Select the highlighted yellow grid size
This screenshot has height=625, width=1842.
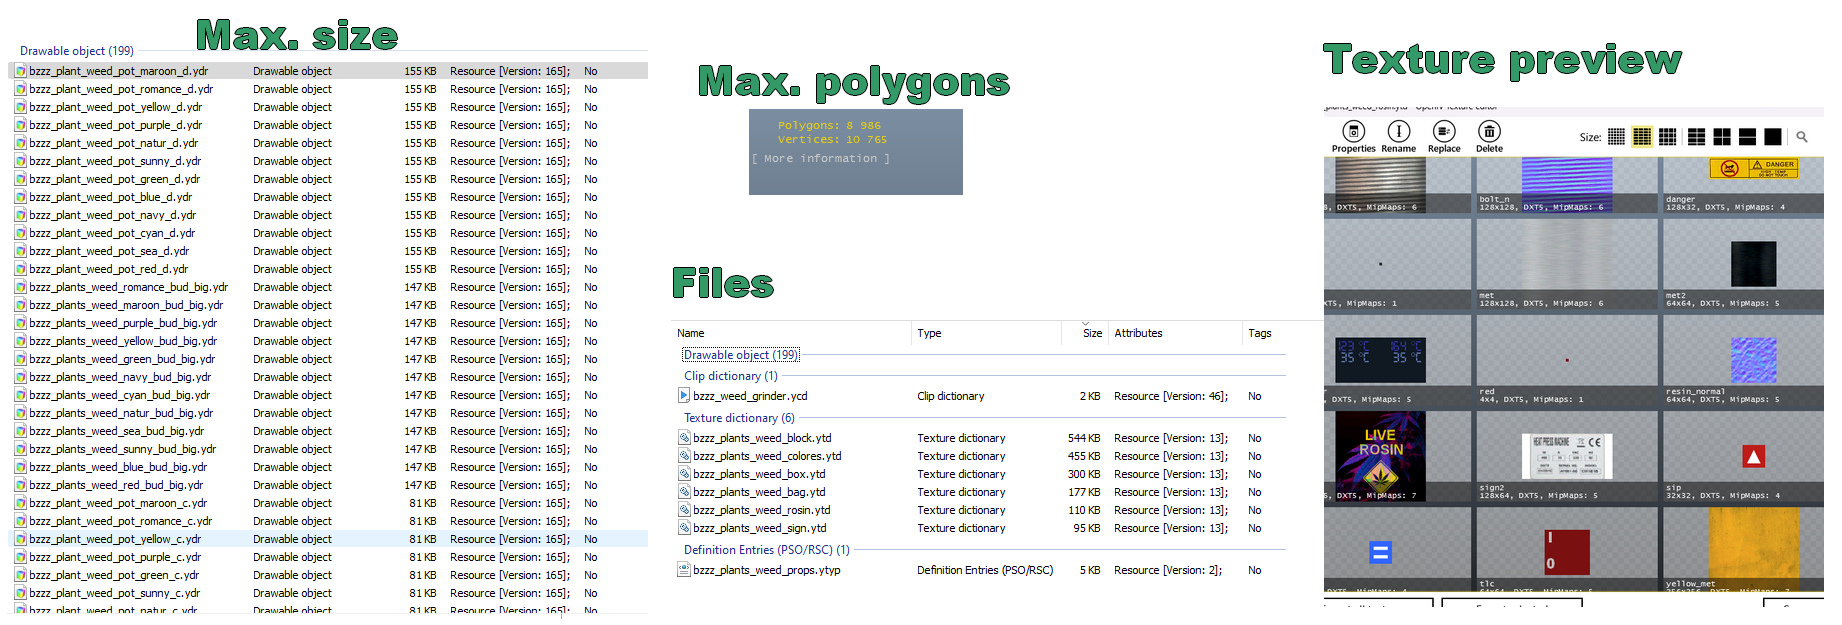[1642, 137]
